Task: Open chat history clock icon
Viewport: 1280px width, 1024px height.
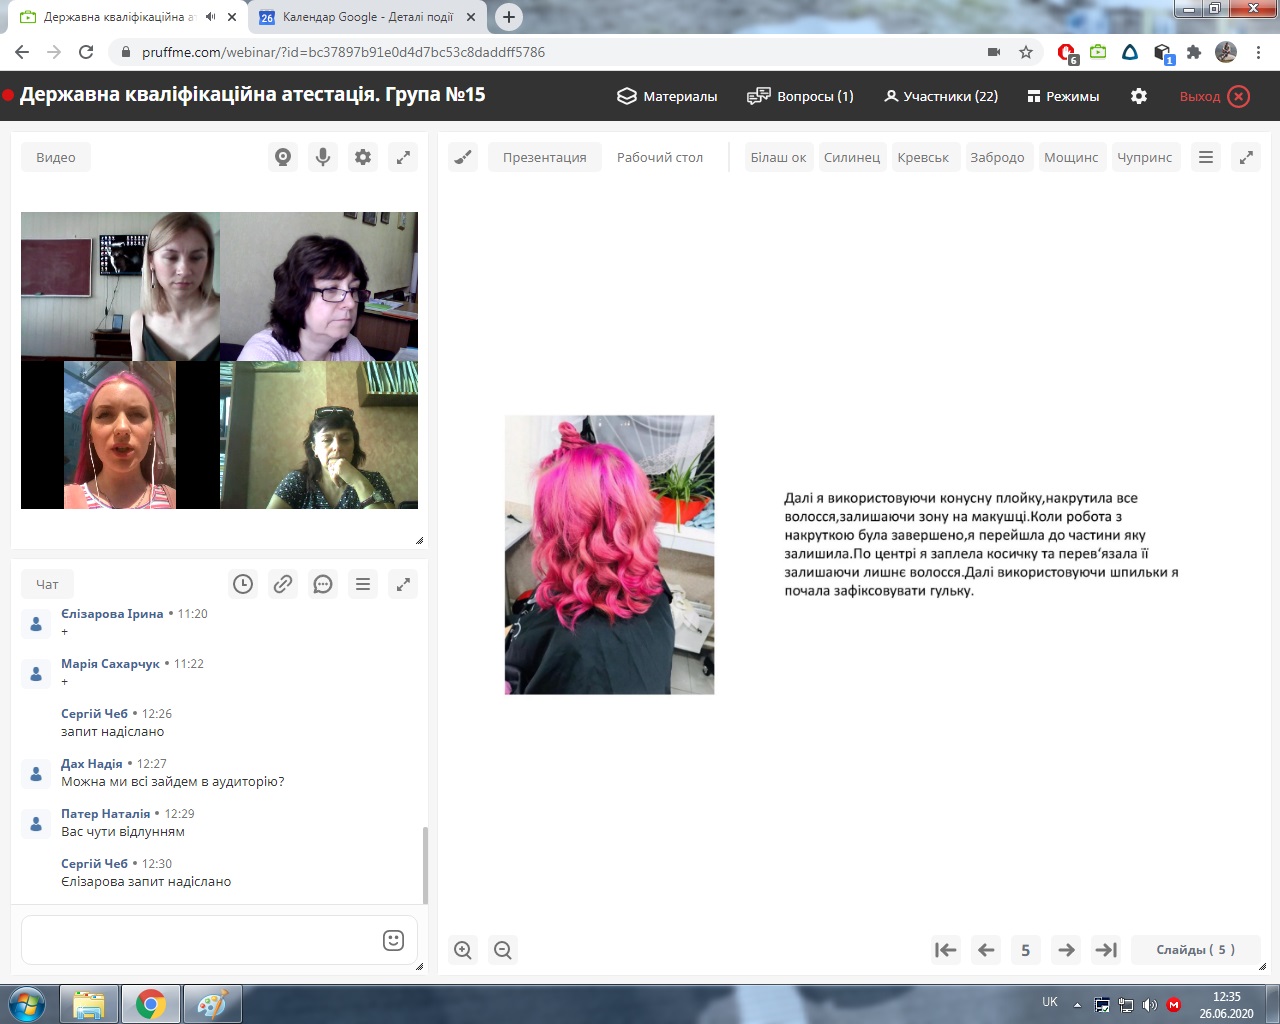Action: [x=243, y=584]
